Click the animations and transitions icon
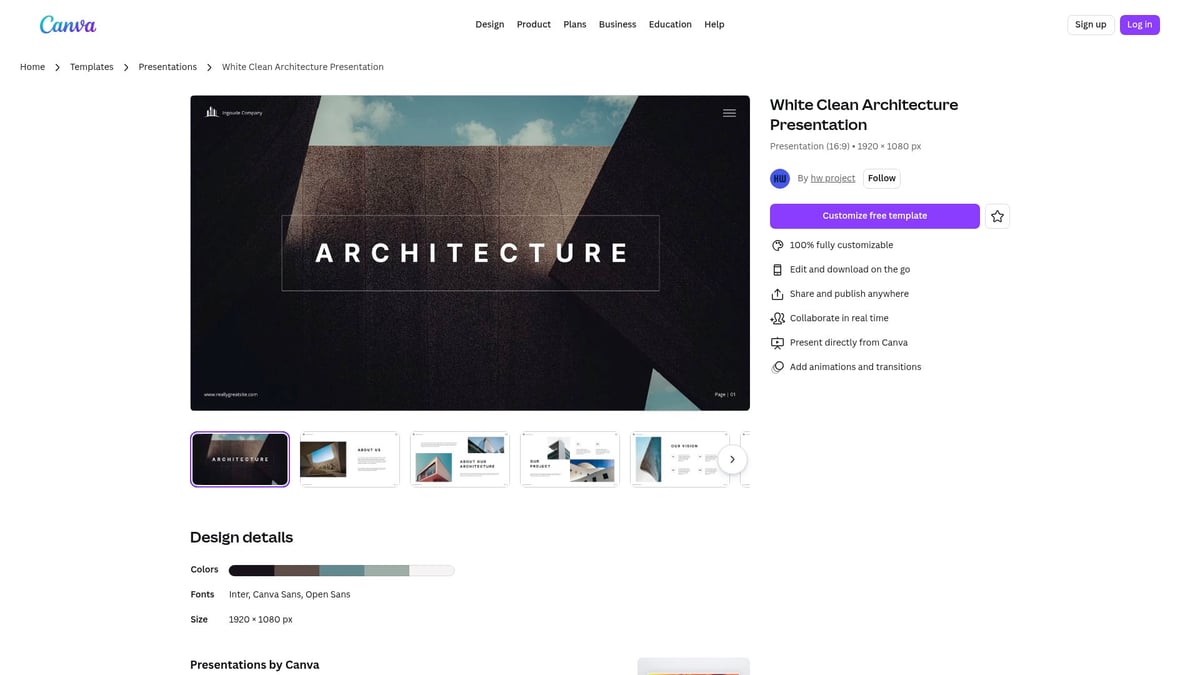 (777, 366)
